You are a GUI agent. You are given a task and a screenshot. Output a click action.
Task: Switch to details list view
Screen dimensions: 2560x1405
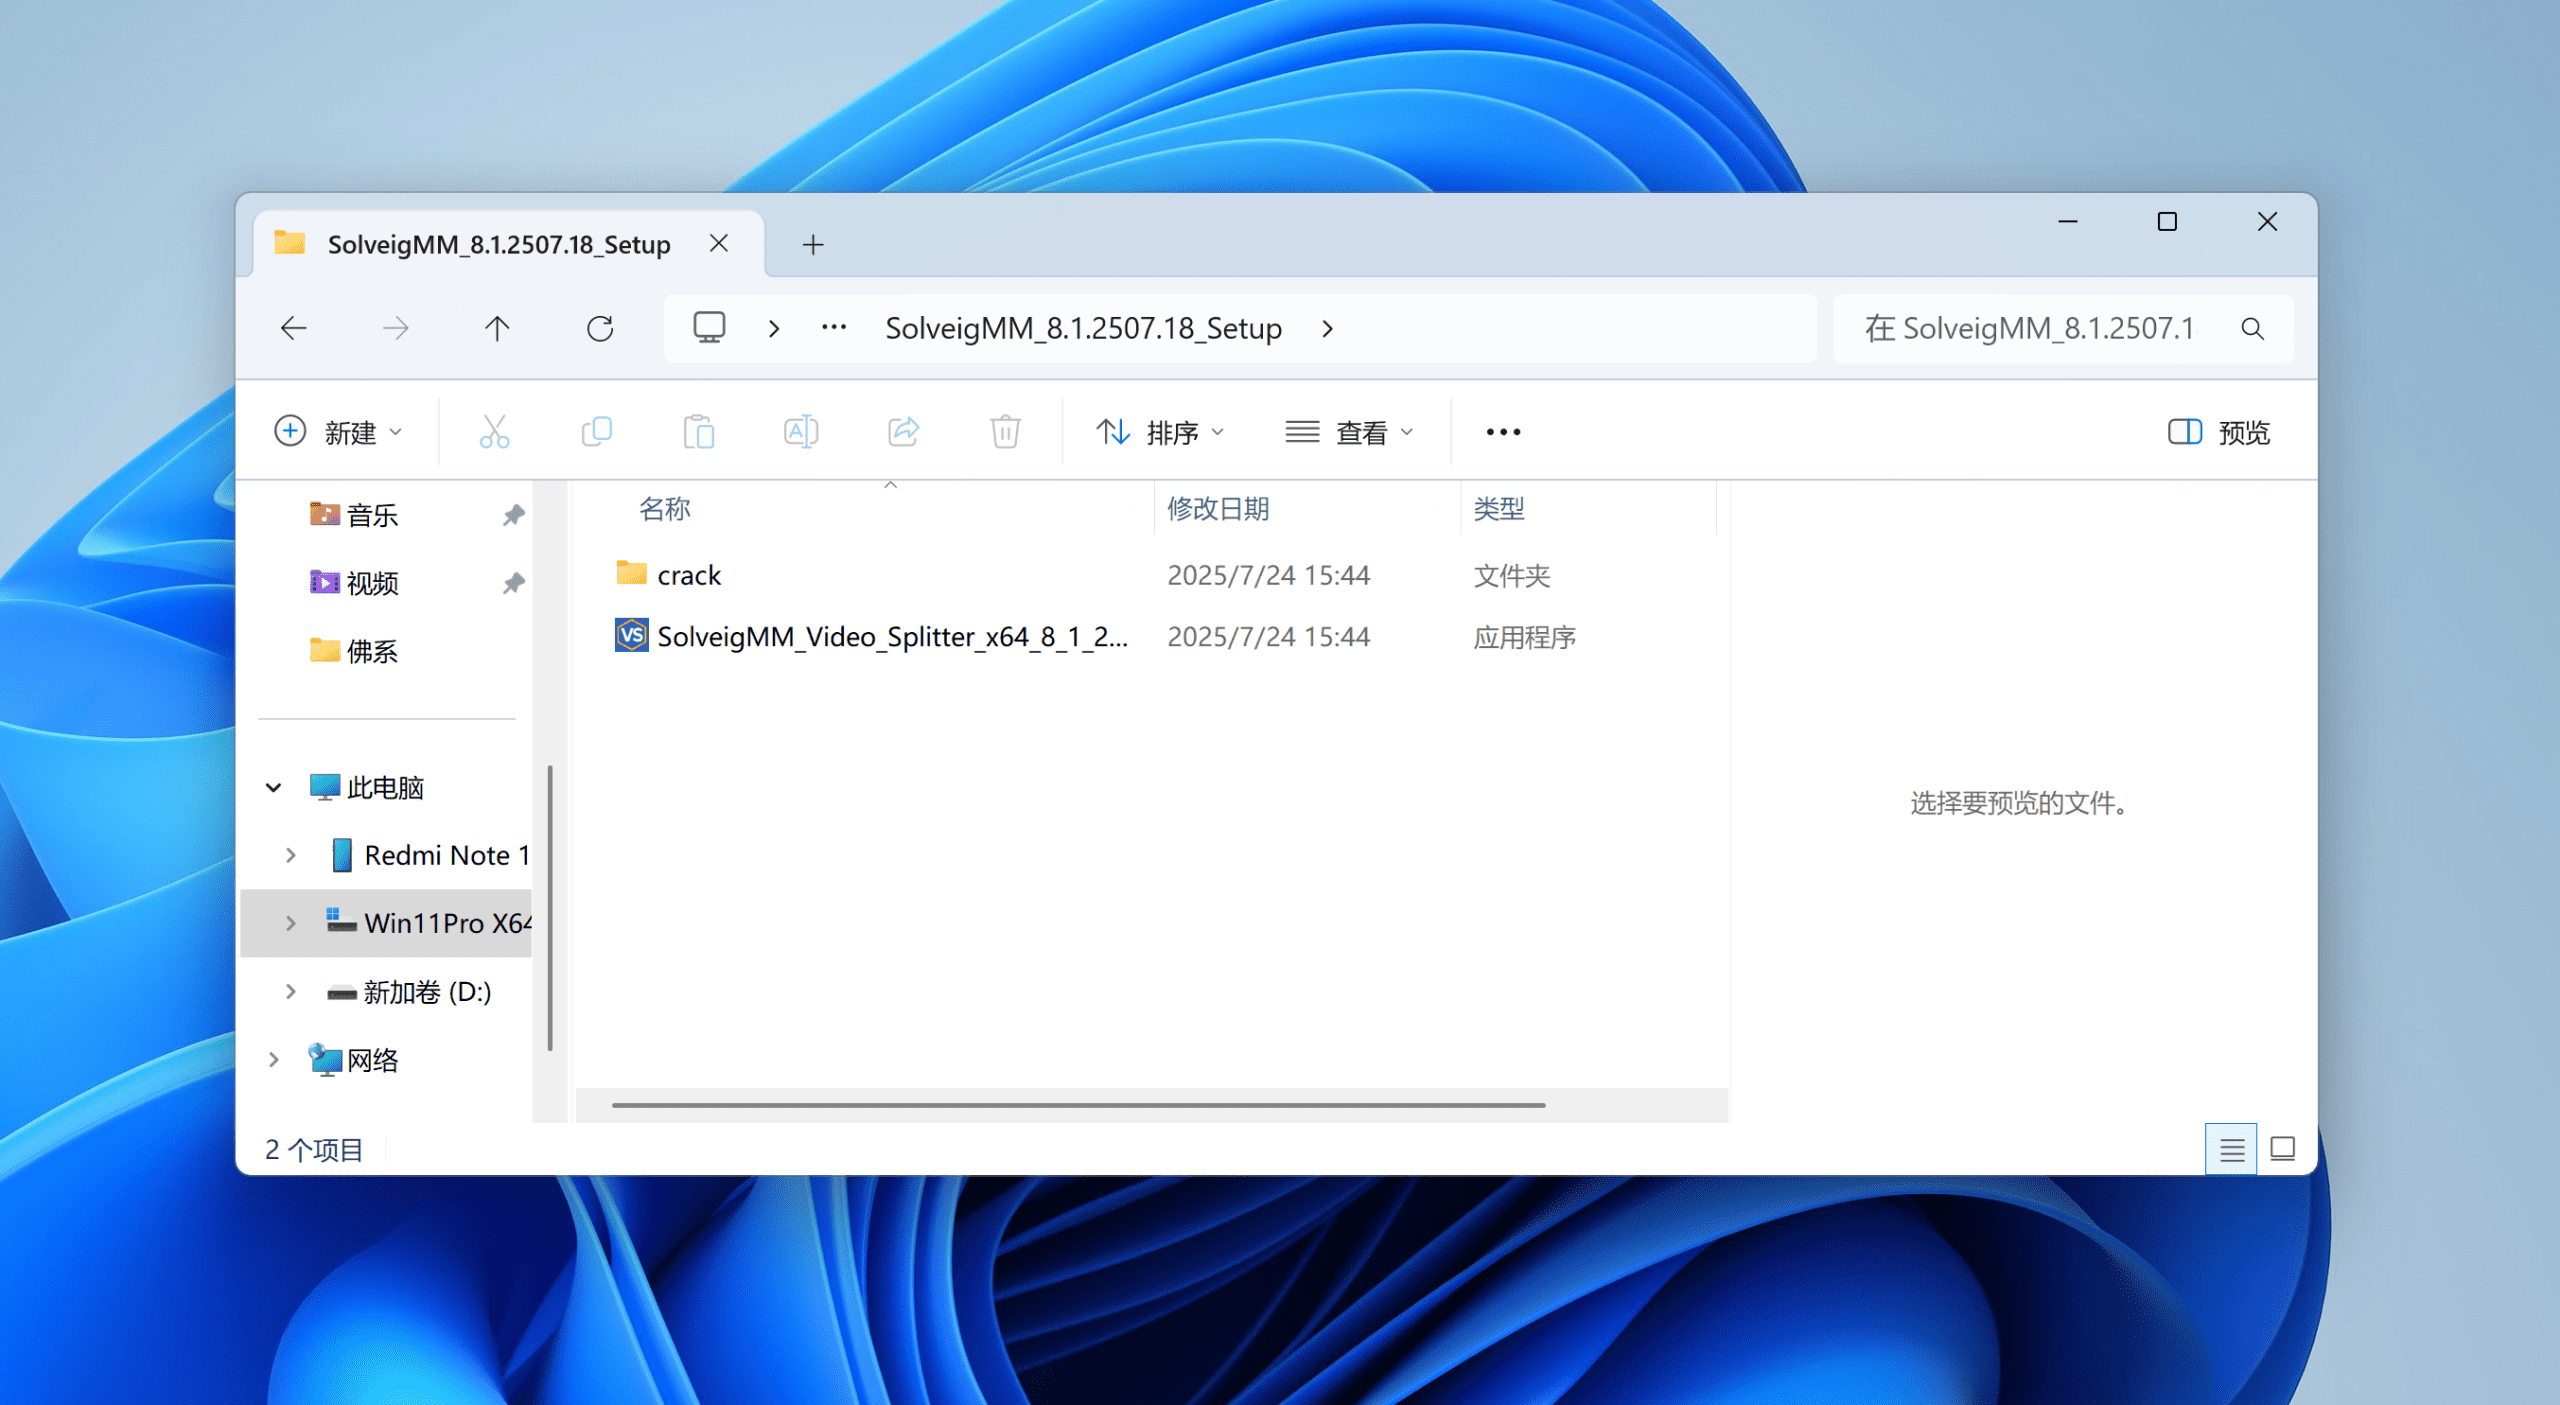tap(2231, 1149)
